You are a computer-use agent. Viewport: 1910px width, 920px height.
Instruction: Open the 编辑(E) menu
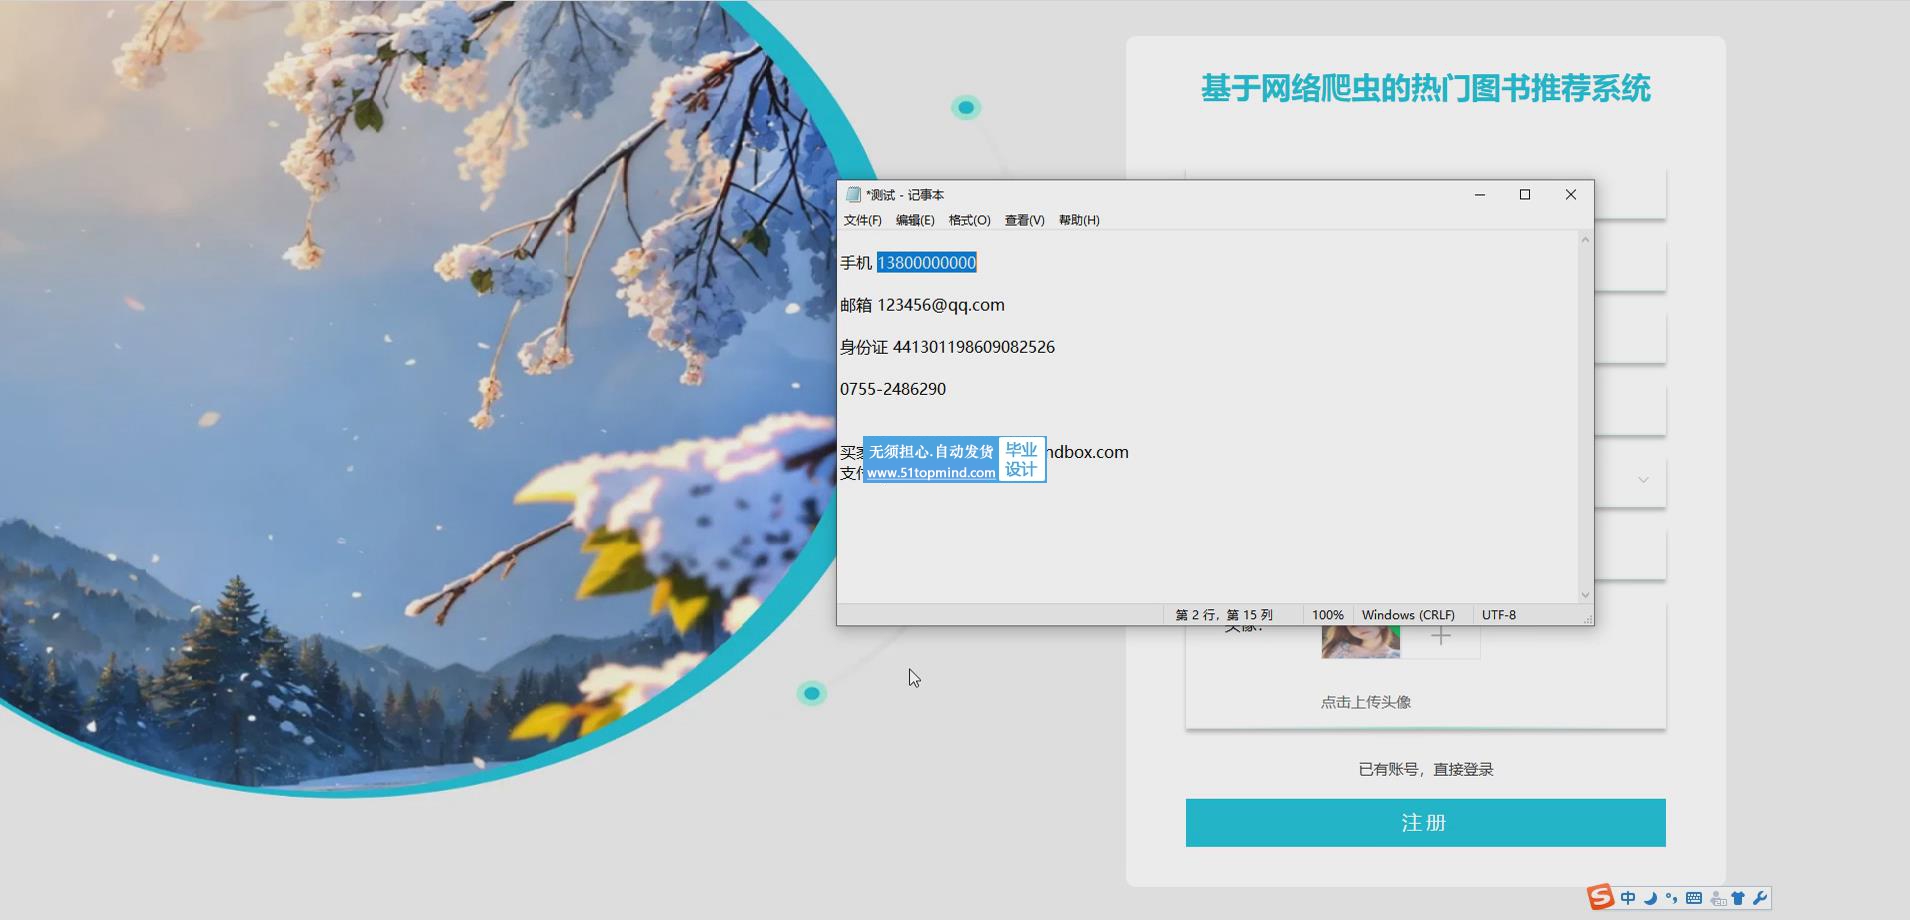[x=915, y=220]
